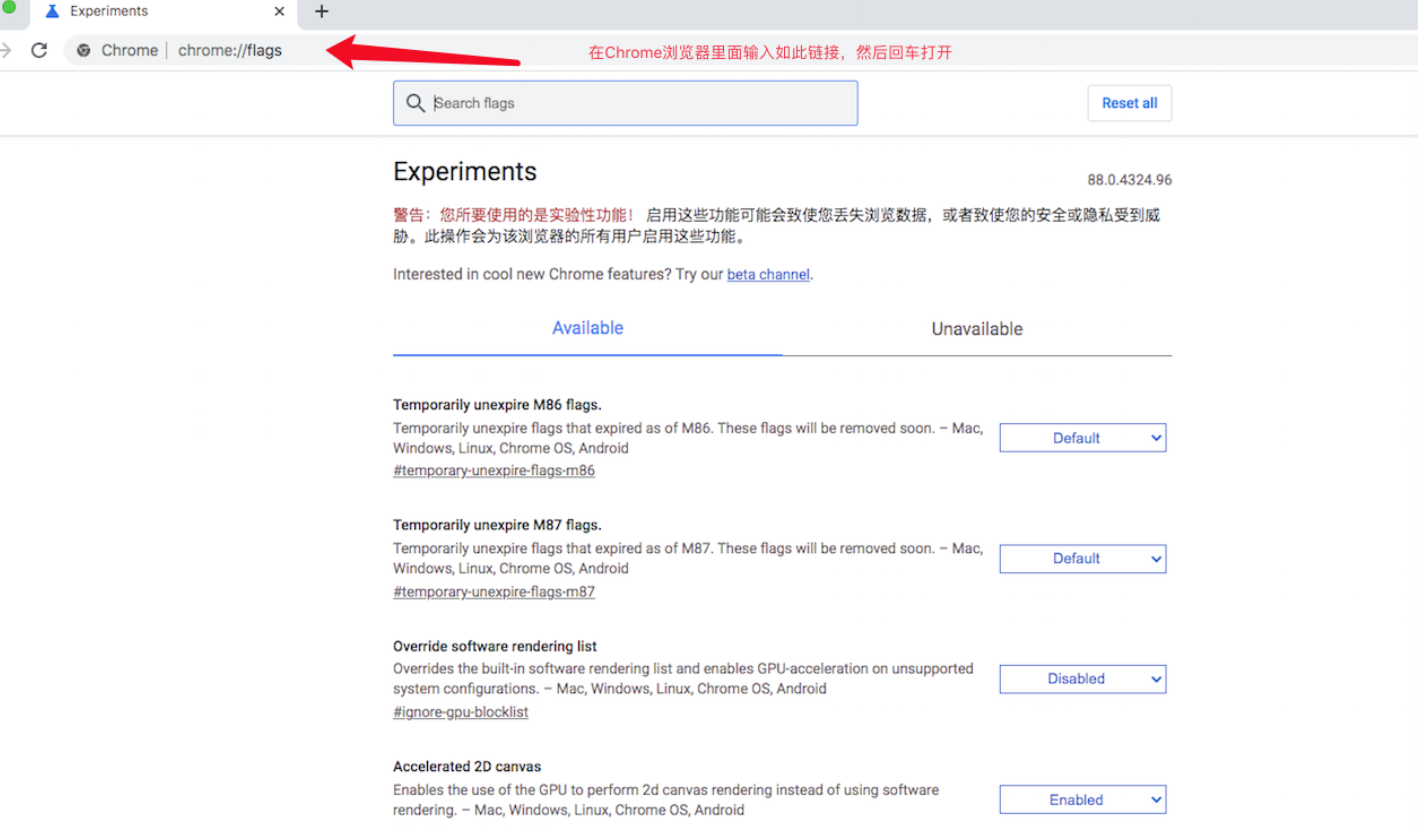Click the green window button

tap(8, 7)
